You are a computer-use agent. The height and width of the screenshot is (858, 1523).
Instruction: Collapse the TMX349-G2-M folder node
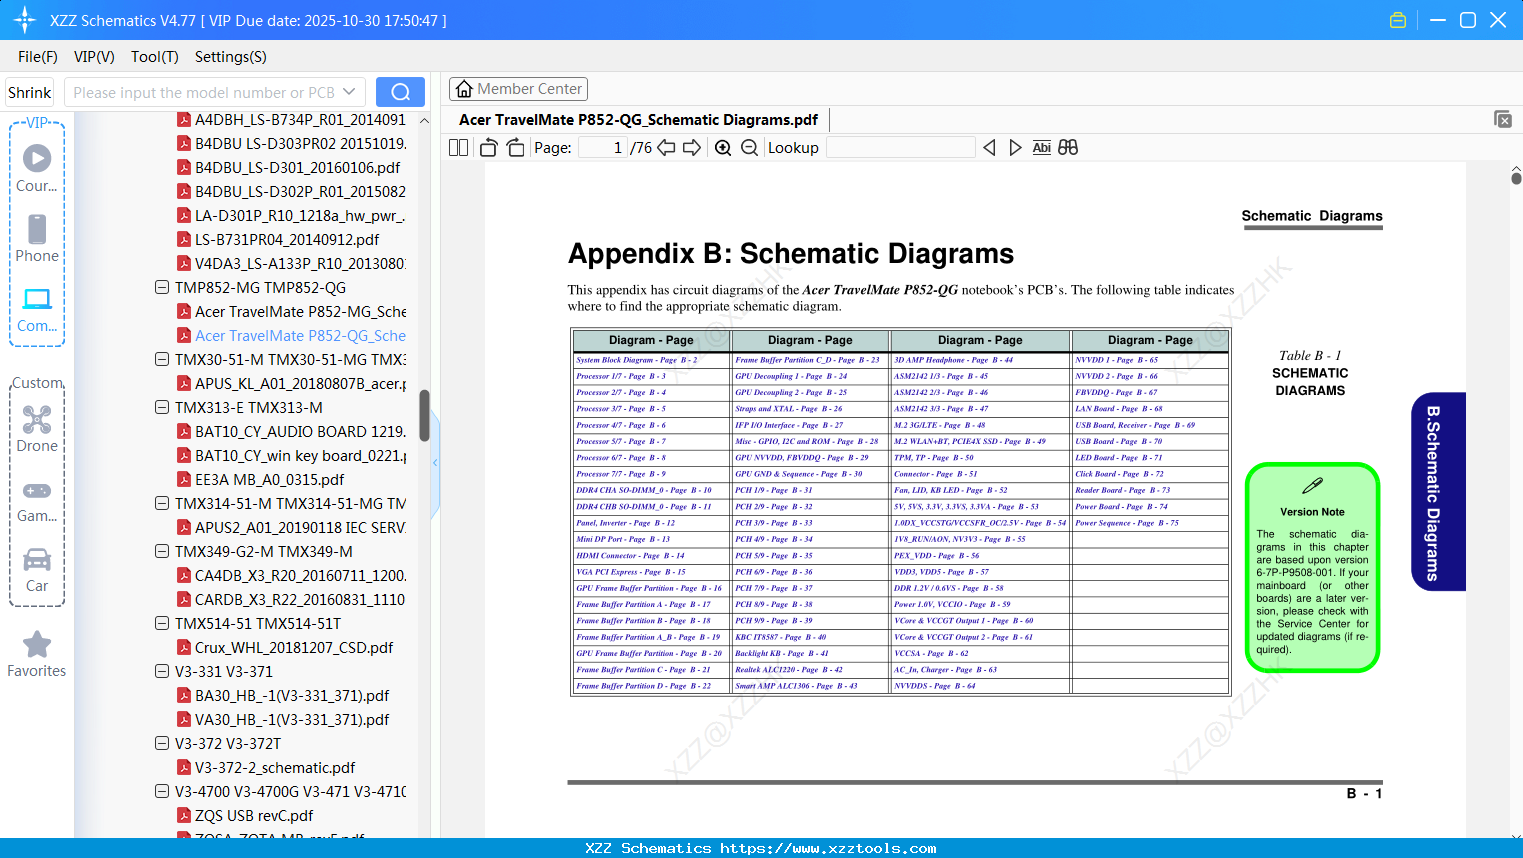pos(162,552)
